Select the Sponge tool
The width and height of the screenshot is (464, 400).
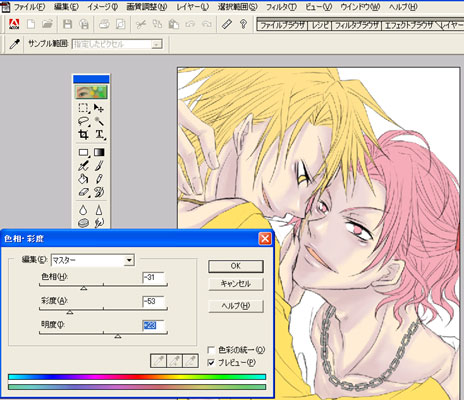(83, 223)
